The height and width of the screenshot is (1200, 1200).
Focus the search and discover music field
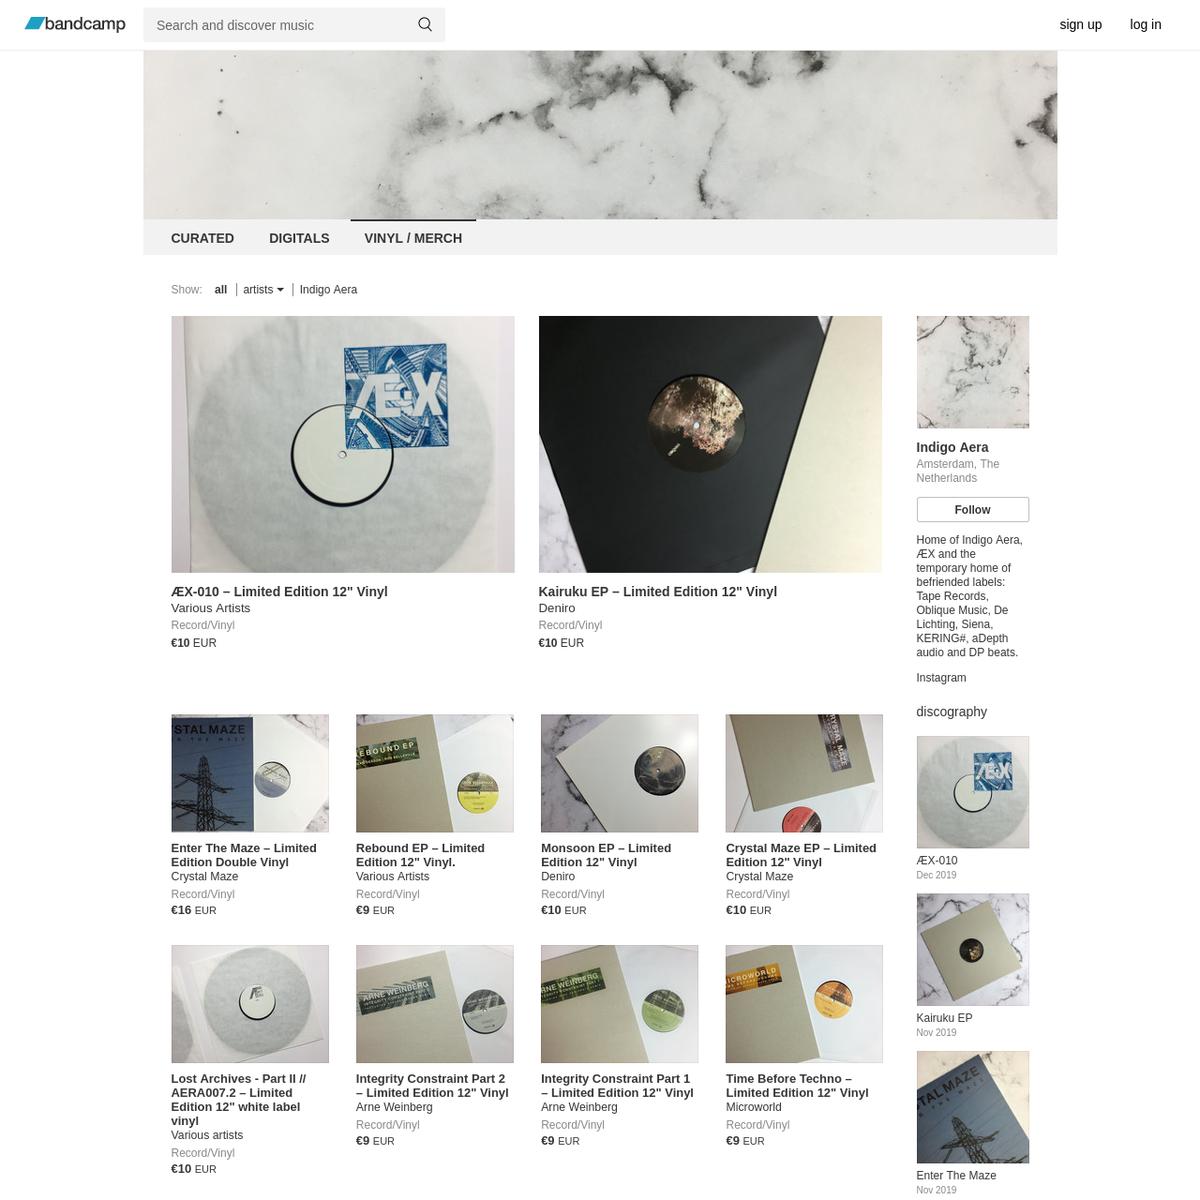[x=280, y=25]
